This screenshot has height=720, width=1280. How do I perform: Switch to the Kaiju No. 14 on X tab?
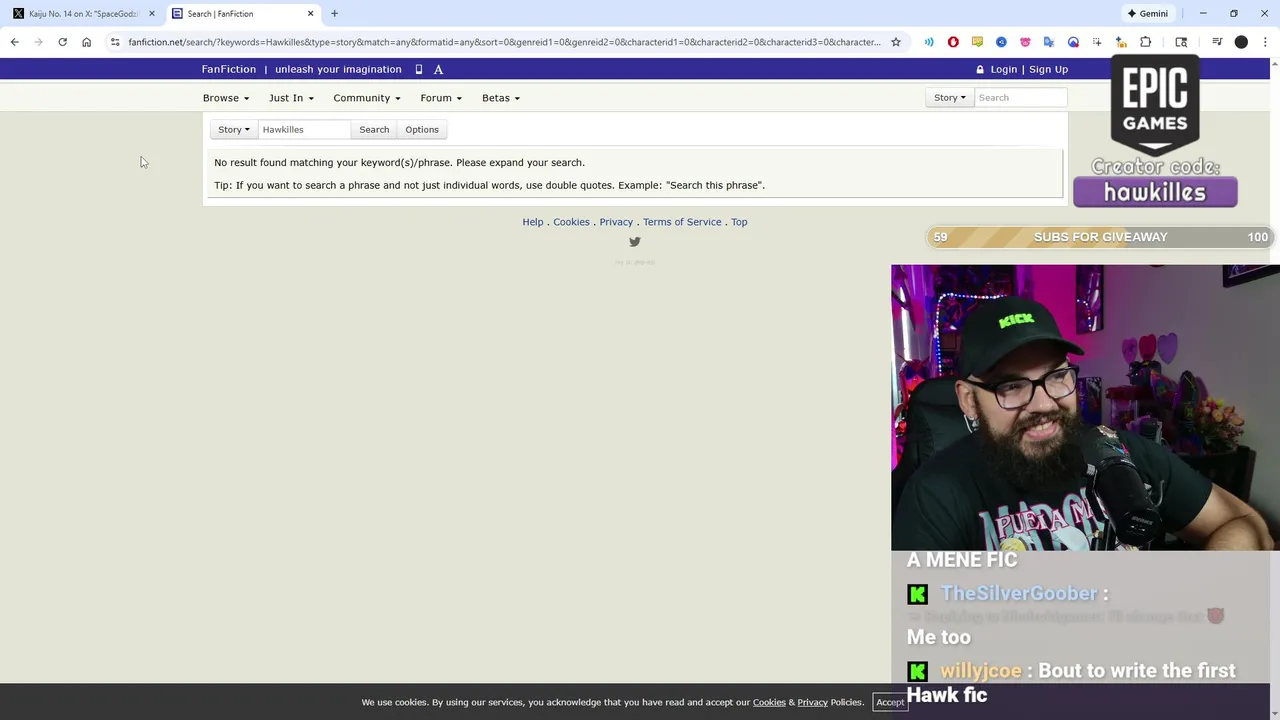click(x=84, y=13)
